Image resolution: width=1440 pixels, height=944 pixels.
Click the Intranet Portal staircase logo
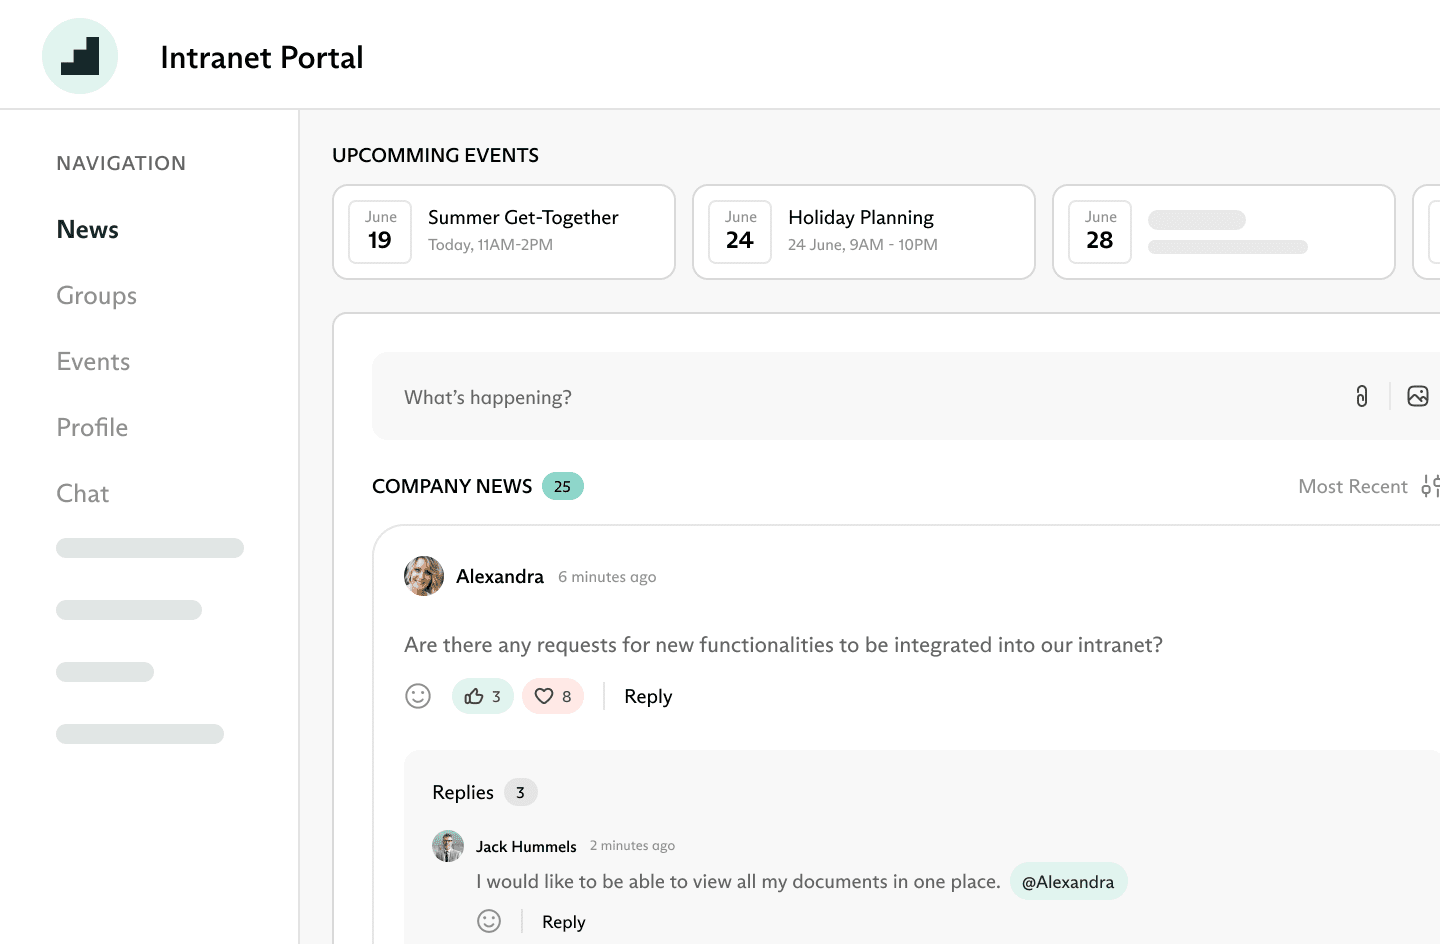80,56
